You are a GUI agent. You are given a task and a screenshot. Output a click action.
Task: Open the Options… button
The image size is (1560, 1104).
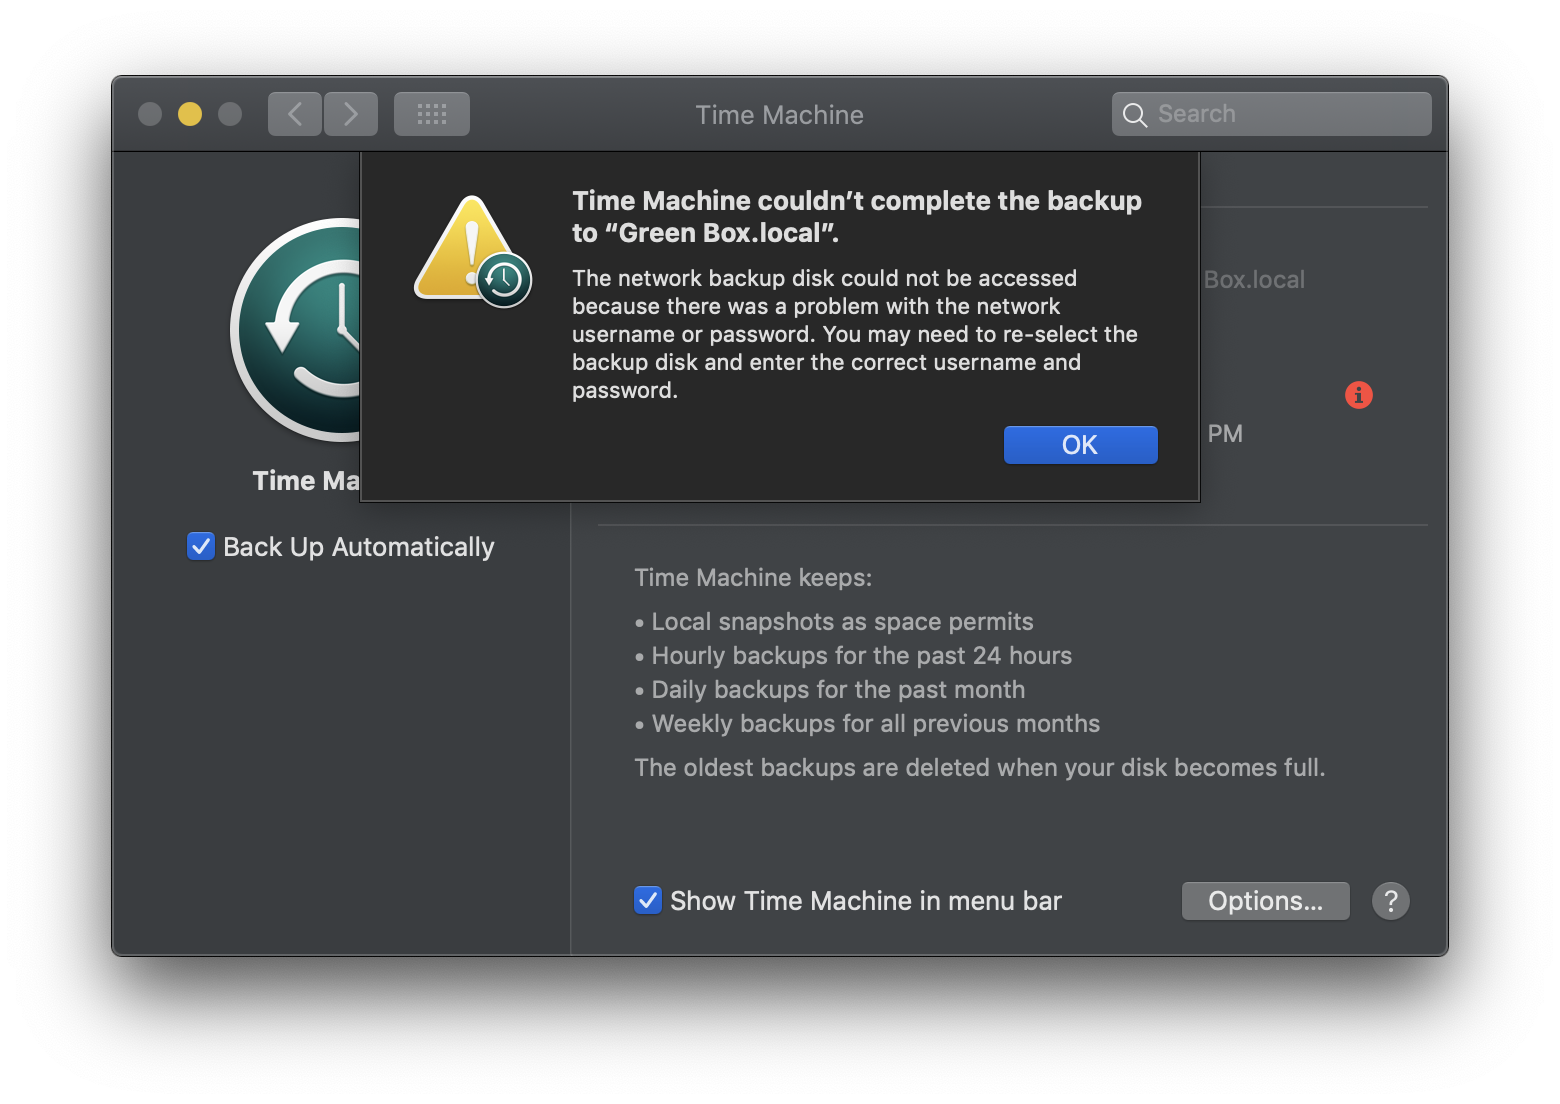click(x=1265, y=901)
